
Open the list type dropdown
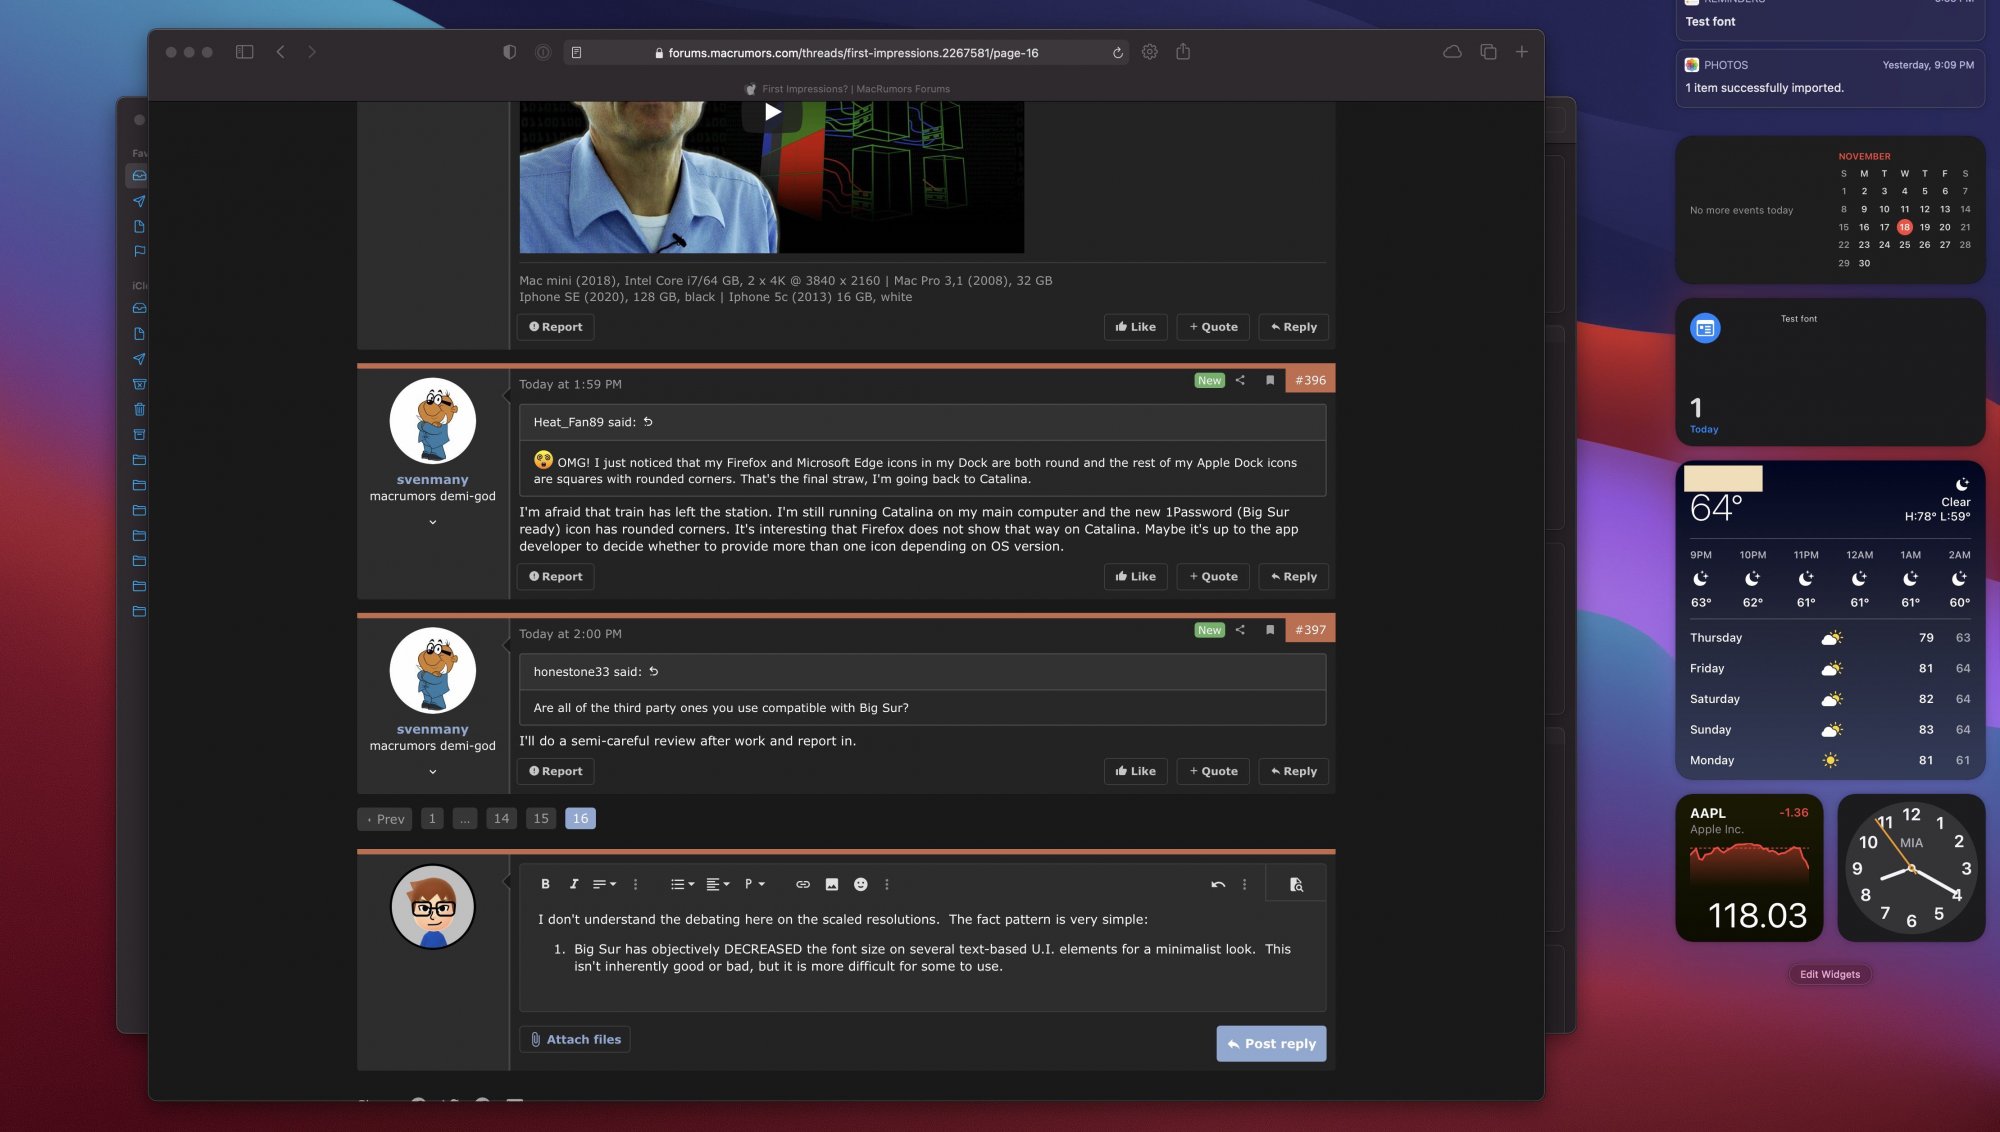(682, 884)
